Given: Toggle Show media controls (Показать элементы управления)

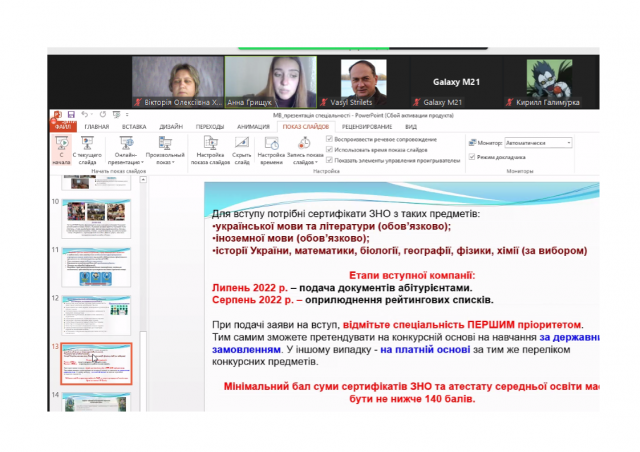Looking at the screenshot, I should (x=329, y=160).
